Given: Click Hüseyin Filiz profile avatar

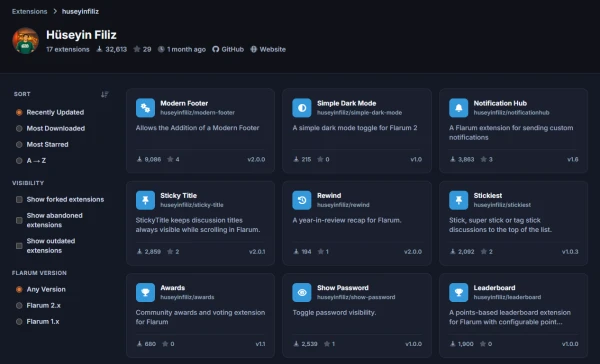Looking at the screenshot, I should click(26, 41).
